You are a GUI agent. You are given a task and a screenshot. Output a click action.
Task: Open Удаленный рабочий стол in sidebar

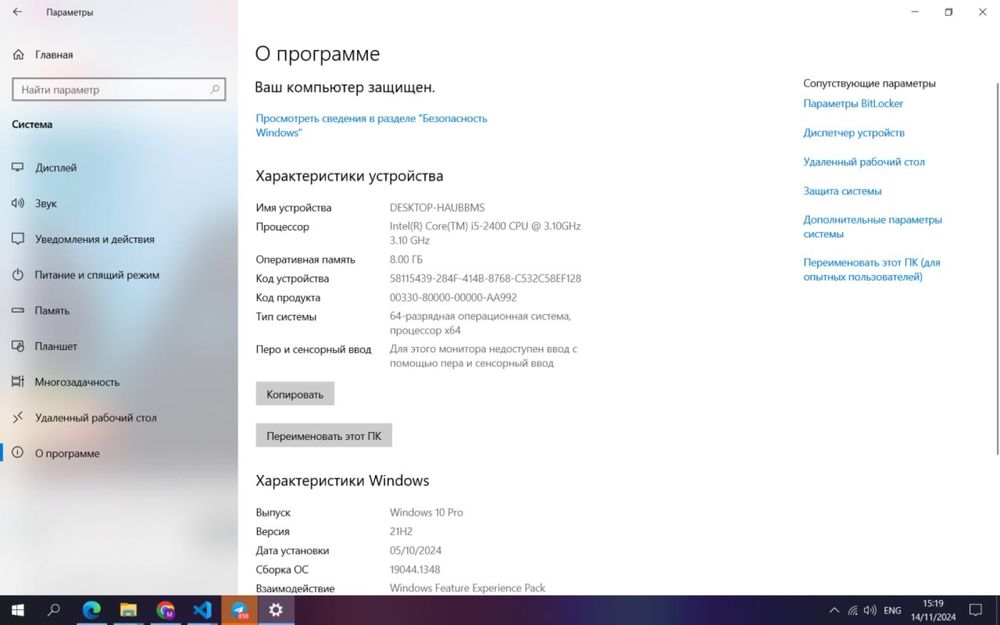119,418
